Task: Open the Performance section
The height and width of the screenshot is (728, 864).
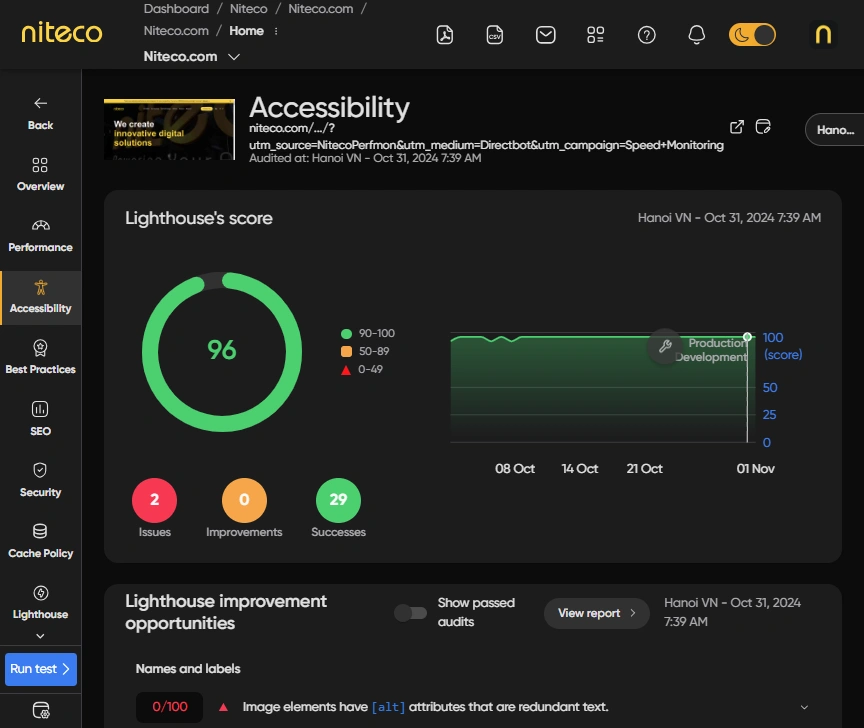Action: click(40, 235)
